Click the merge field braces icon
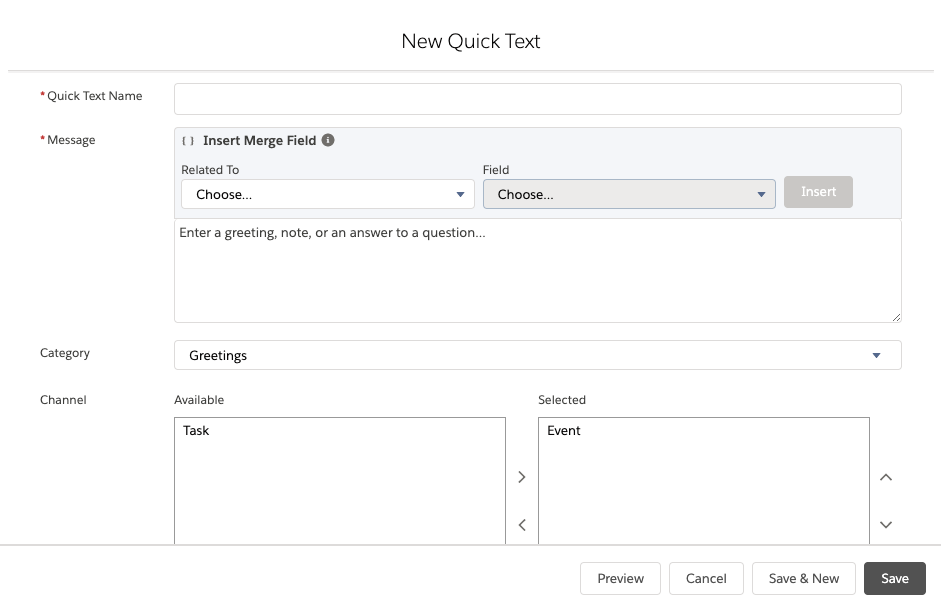Screen dimensions: 941x607 coord(188,141)
